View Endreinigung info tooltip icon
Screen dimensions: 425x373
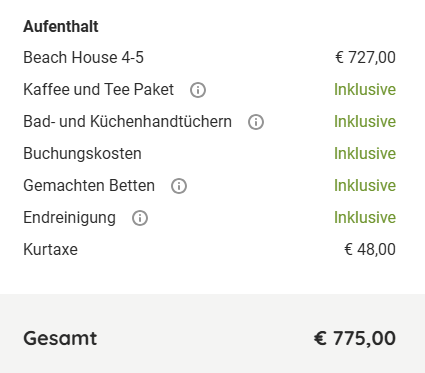pyautogui.click(x=140, y=218)
